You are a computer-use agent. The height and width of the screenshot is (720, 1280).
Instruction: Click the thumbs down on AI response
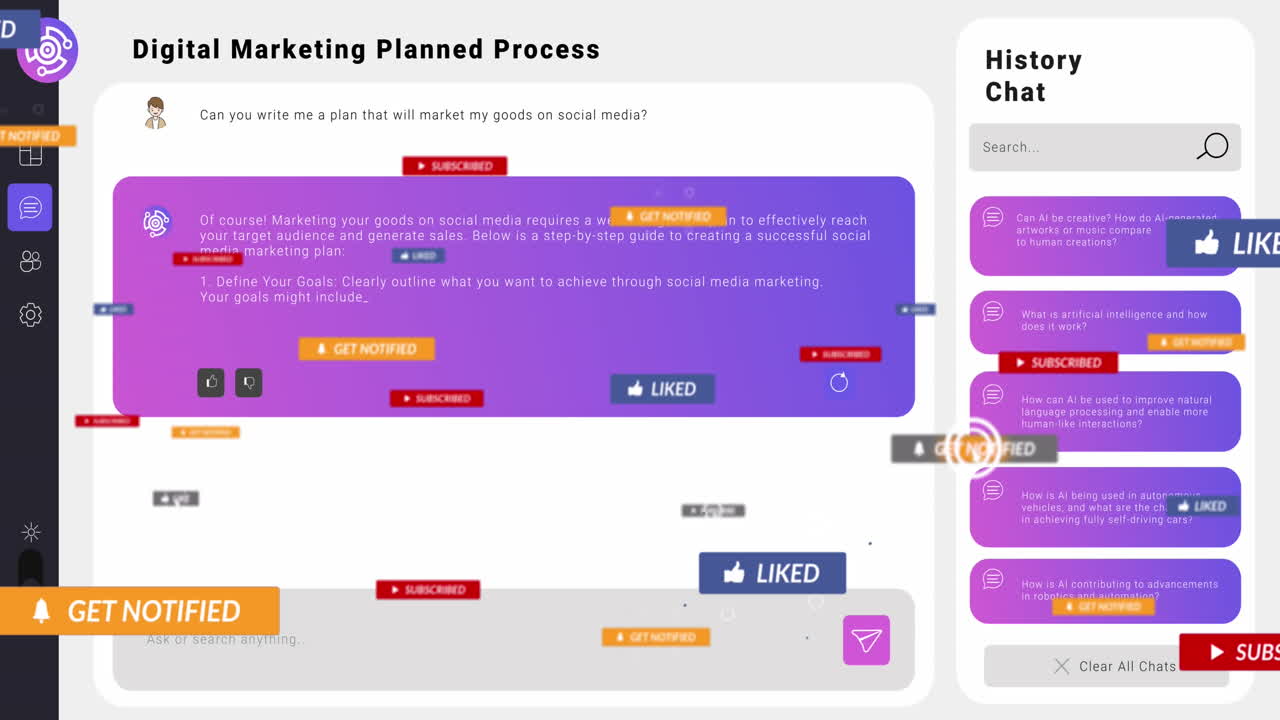(x=249, y=382)
